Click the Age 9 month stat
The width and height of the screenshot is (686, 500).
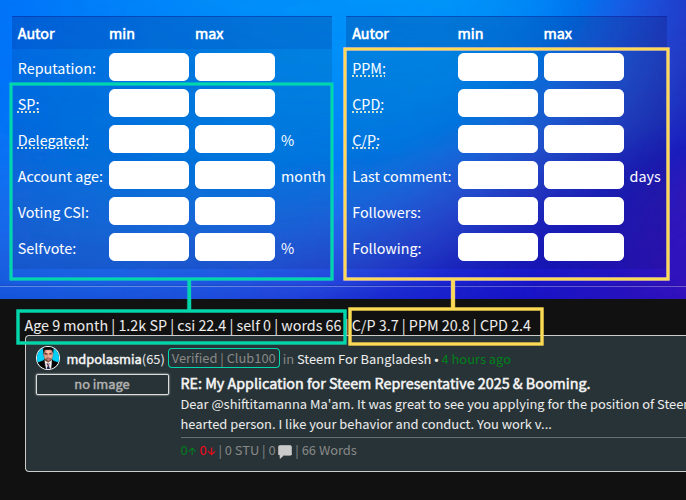tap(66, 326)
